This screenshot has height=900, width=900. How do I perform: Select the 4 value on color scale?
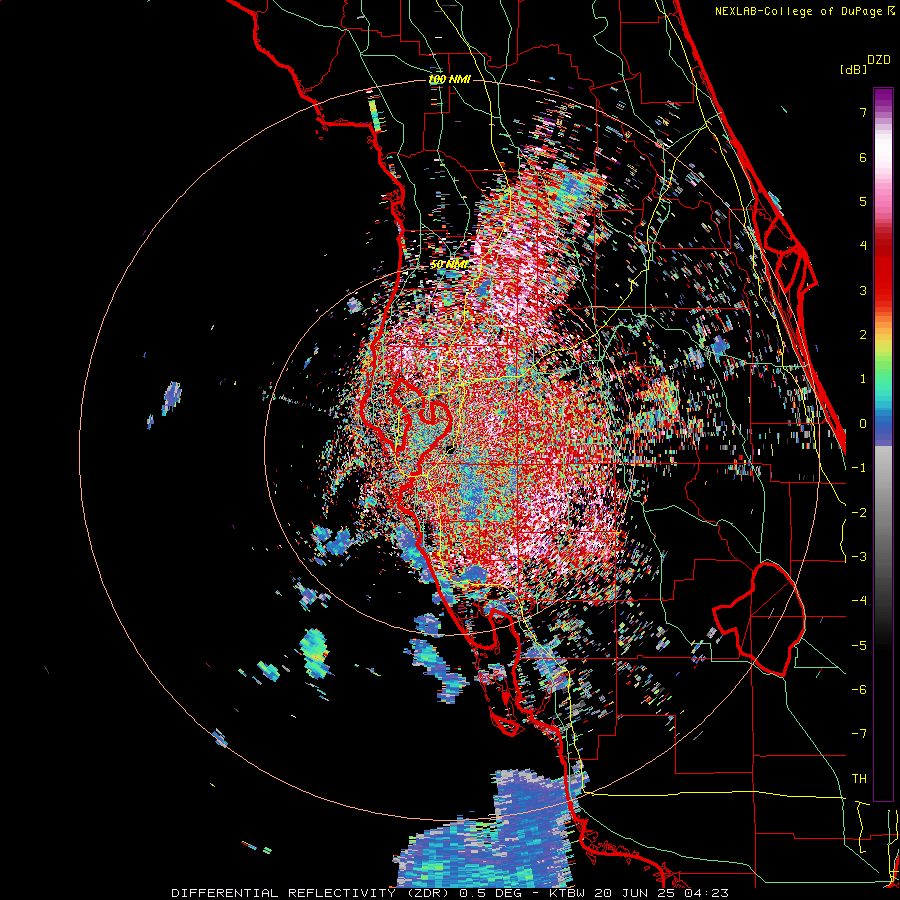(863, 246)
